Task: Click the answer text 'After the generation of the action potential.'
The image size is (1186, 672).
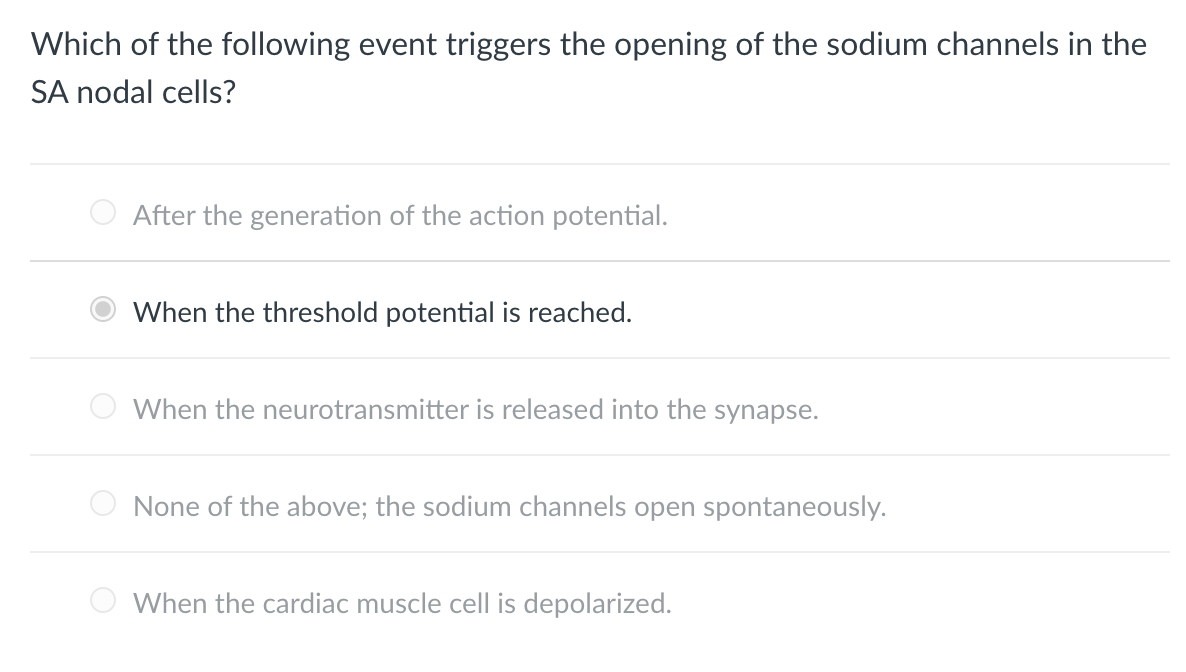Action: click(x=400, y=216)
